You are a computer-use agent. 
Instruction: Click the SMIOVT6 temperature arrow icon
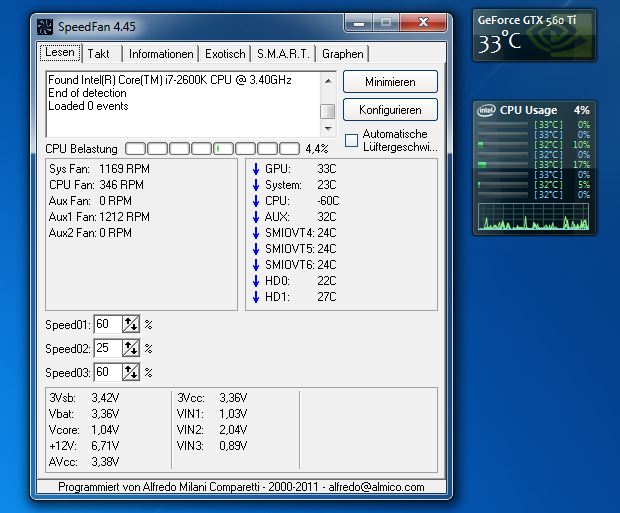pyautogui.click(x=256, y=265)
